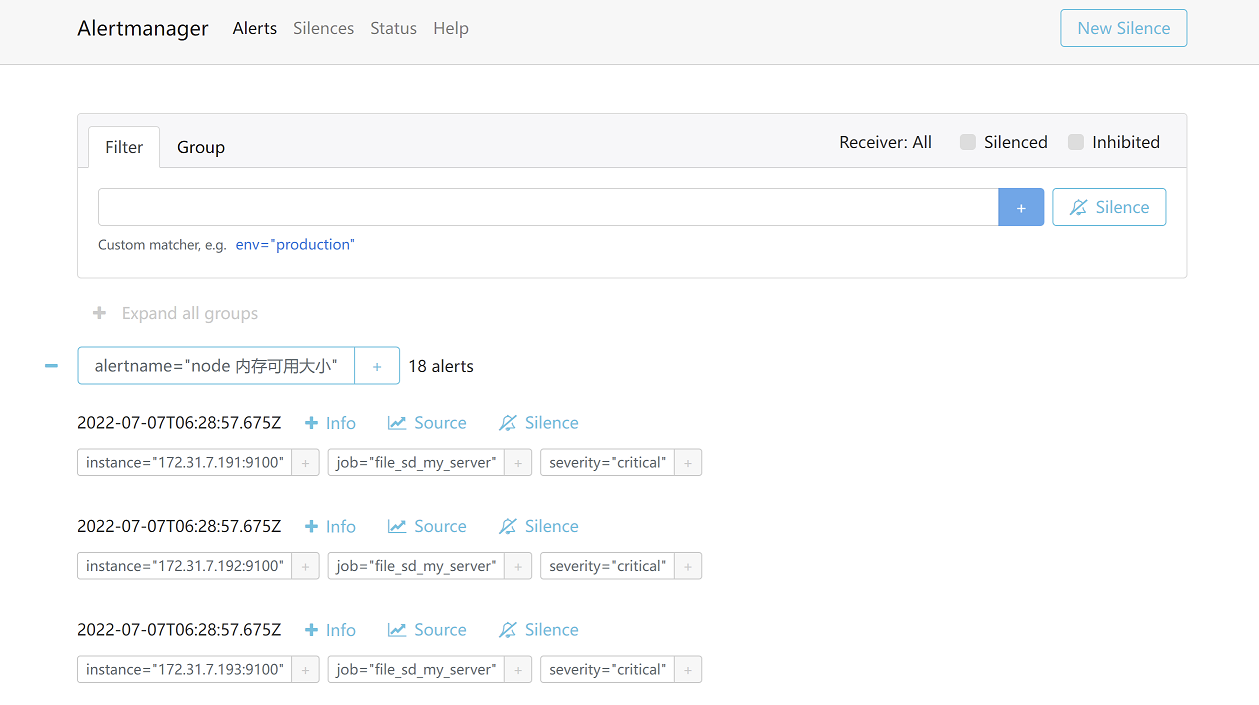
Task: Add filter with blue plus button
Action: tap(1021, 207)
